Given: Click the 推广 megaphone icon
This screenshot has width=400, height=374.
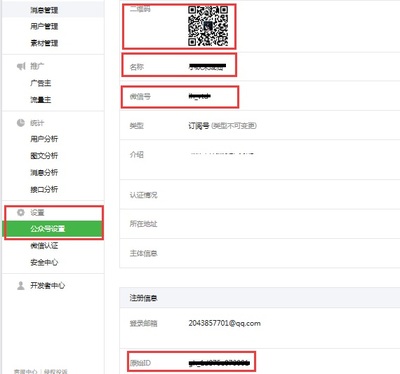Looking at the screenshot, I should point(21,66).
